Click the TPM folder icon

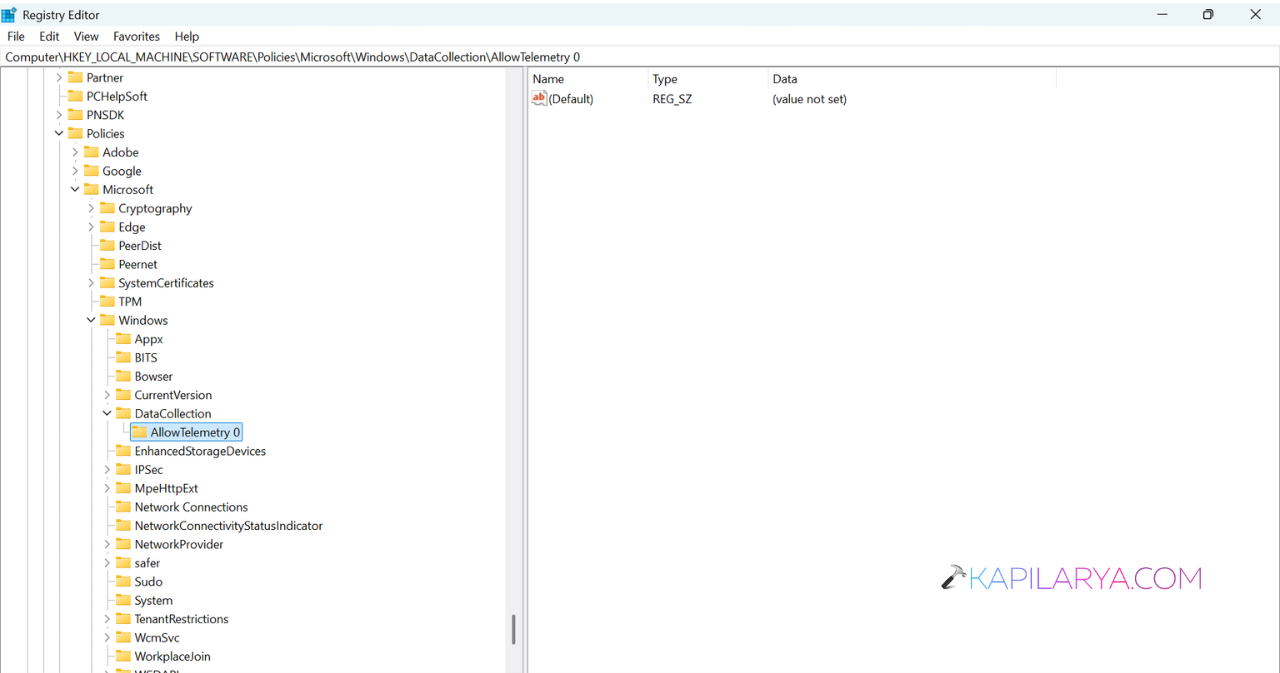click(107, 301)
